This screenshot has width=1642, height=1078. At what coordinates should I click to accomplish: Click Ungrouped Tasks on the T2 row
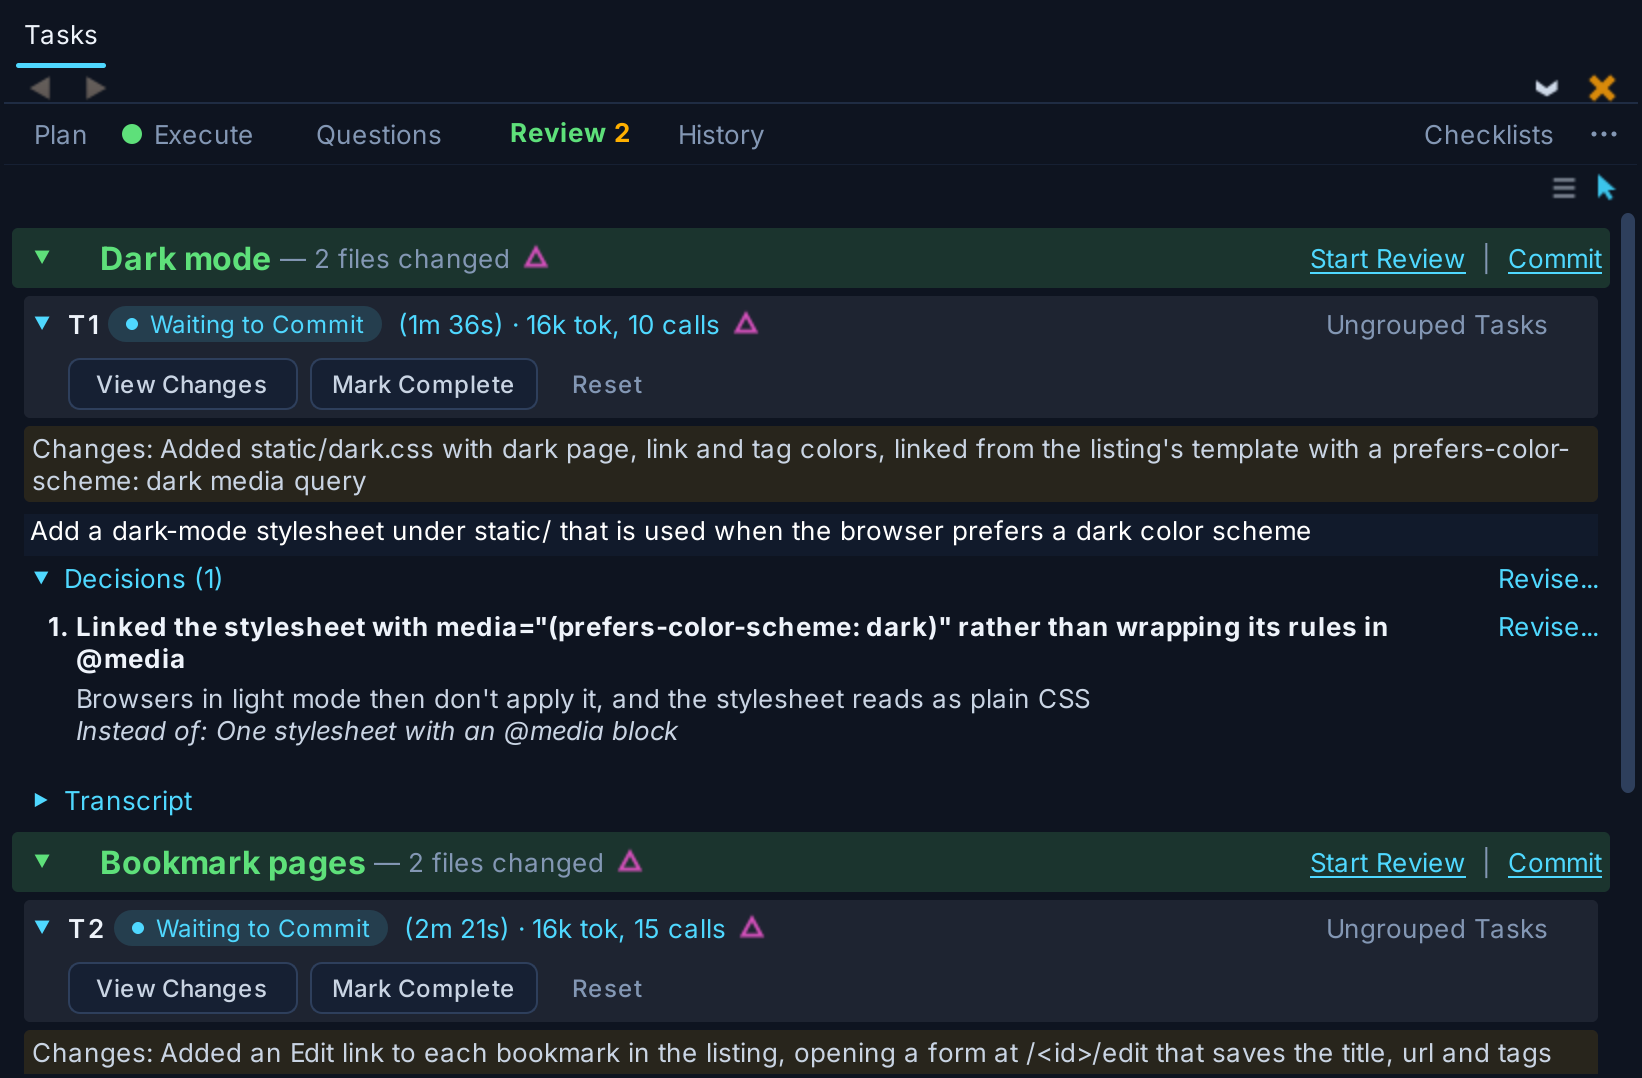point(1436,929)
